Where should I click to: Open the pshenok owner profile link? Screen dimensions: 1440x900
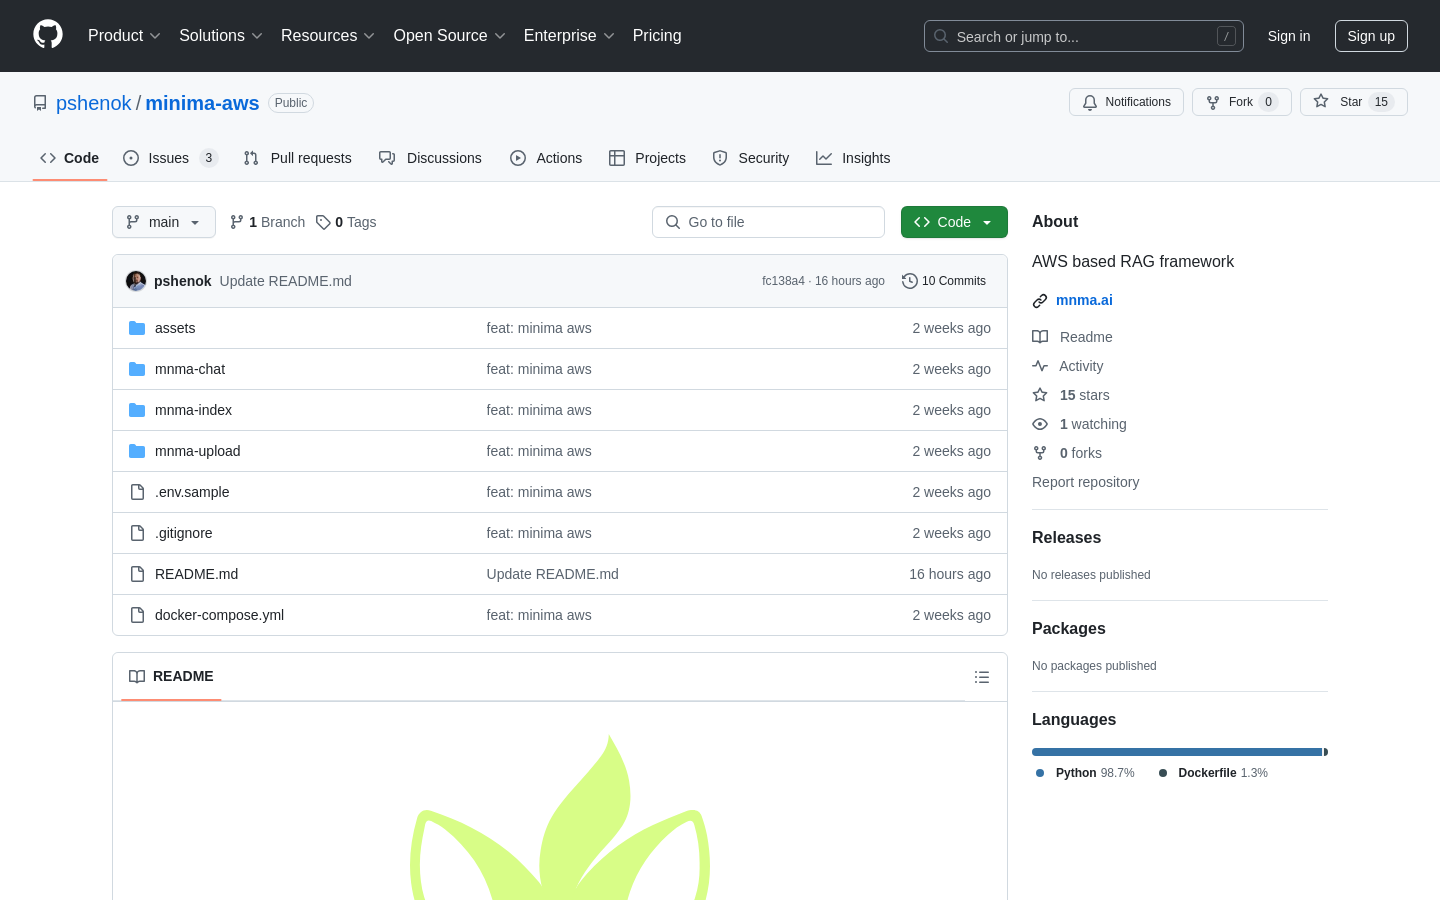click(x=94, y=103)
